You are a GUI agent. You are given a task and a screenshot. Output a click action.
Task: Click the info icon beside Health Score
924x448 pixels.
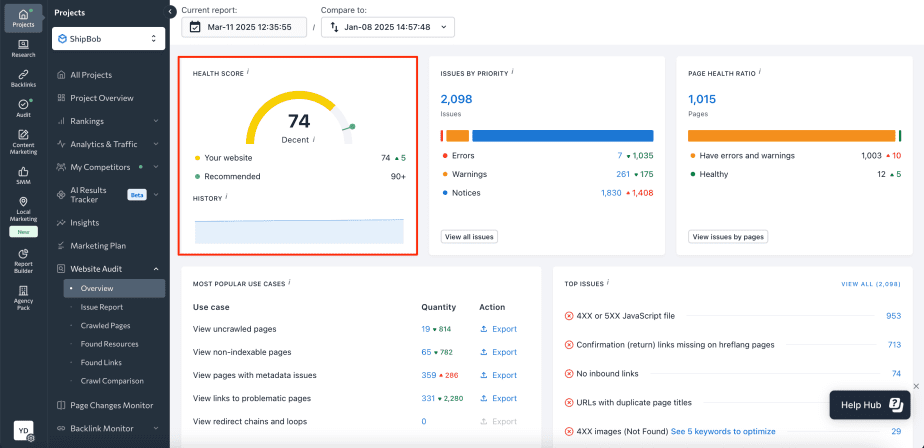[x=248, y=72]
